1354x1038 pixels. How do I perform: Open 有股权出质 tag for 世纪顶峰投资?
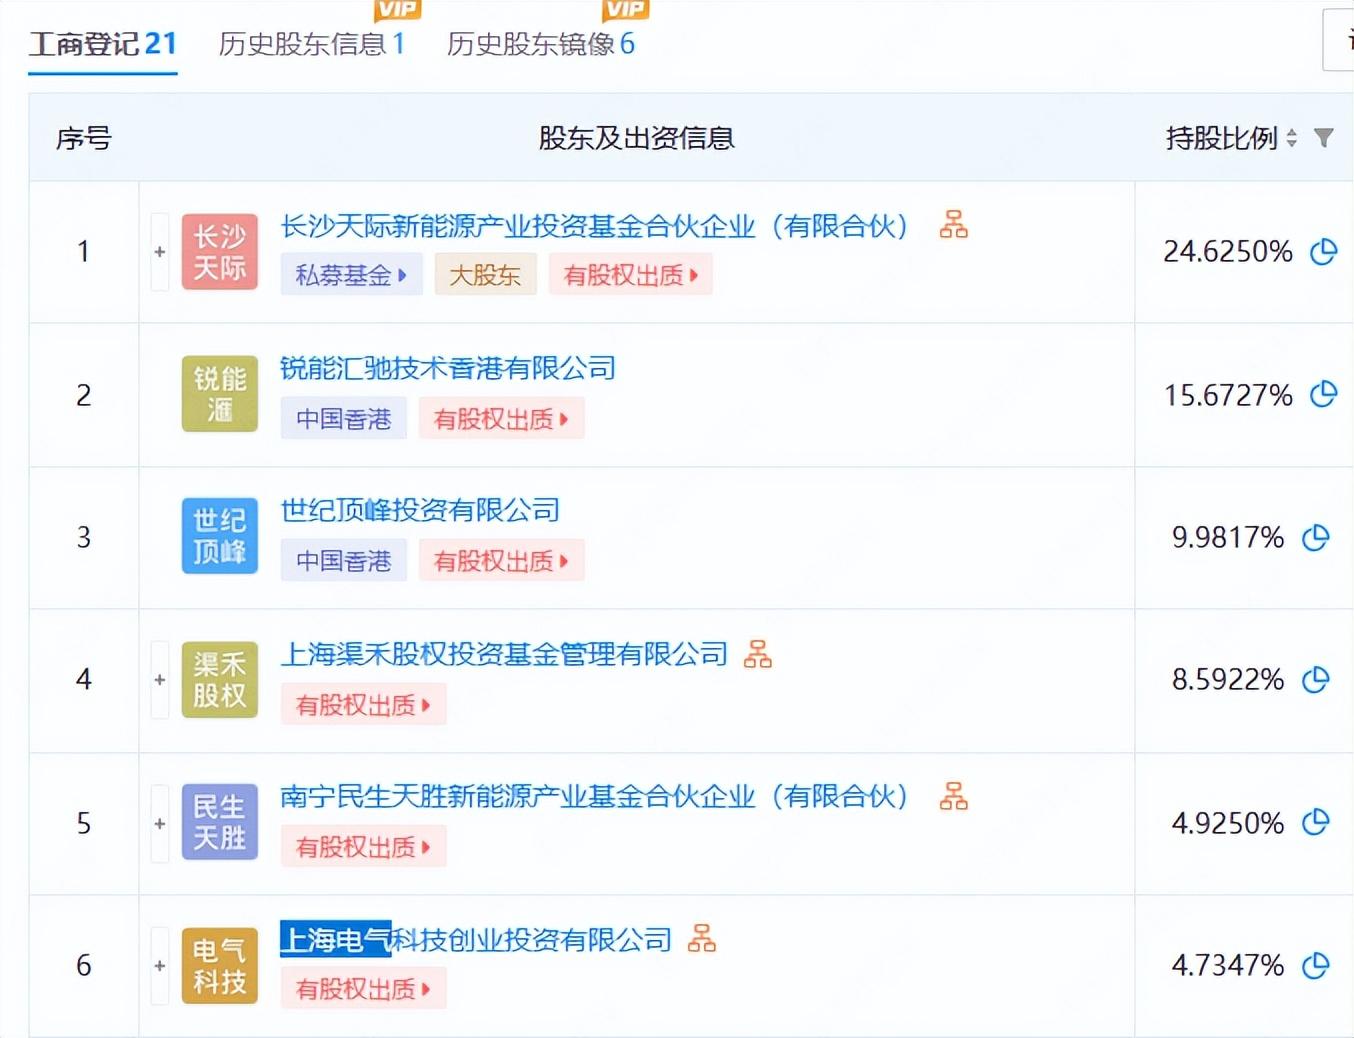[x=501, y=561]
